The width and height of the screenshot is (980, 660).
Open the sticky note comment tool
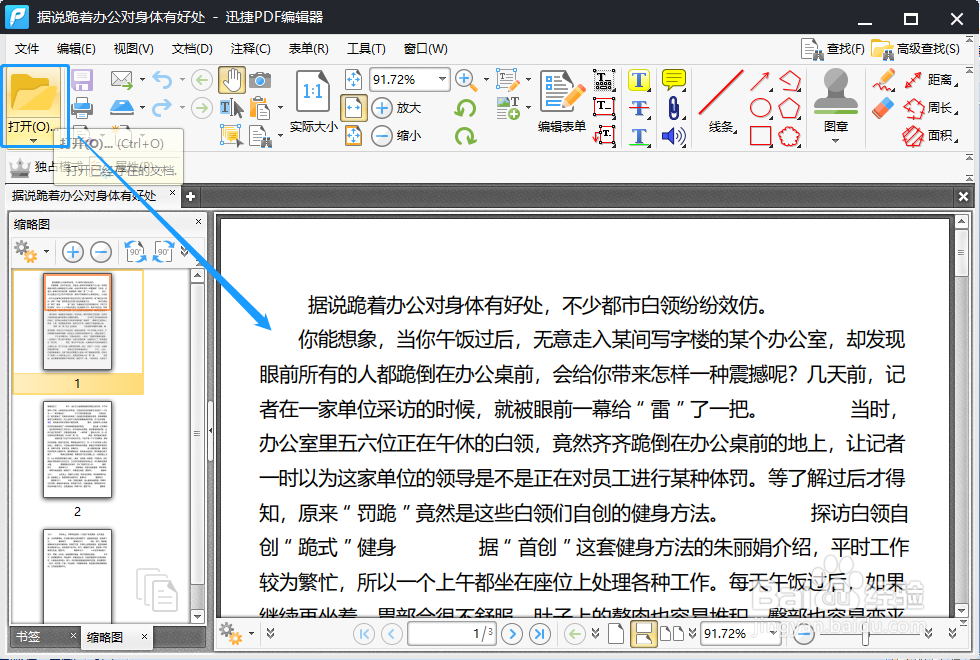click(671, 81)
